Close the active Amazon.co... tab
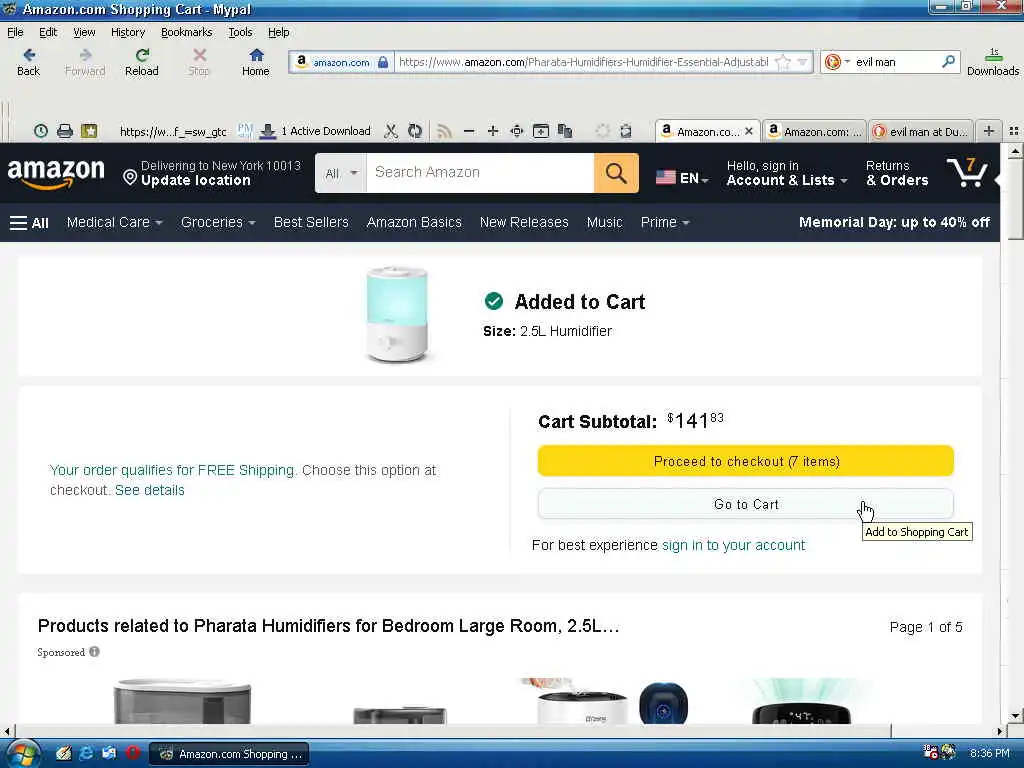1024x768 pixels. (749, 131)
